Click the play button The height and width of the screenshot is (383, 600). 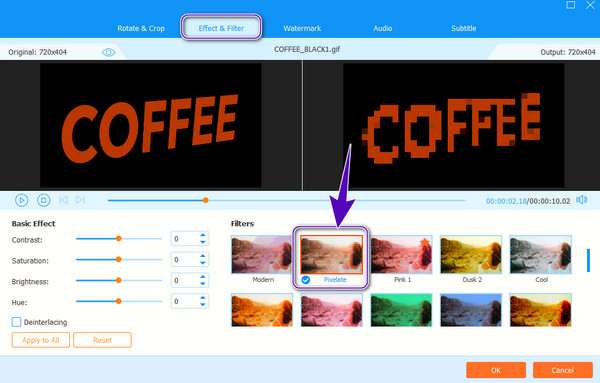coord(21,200)
